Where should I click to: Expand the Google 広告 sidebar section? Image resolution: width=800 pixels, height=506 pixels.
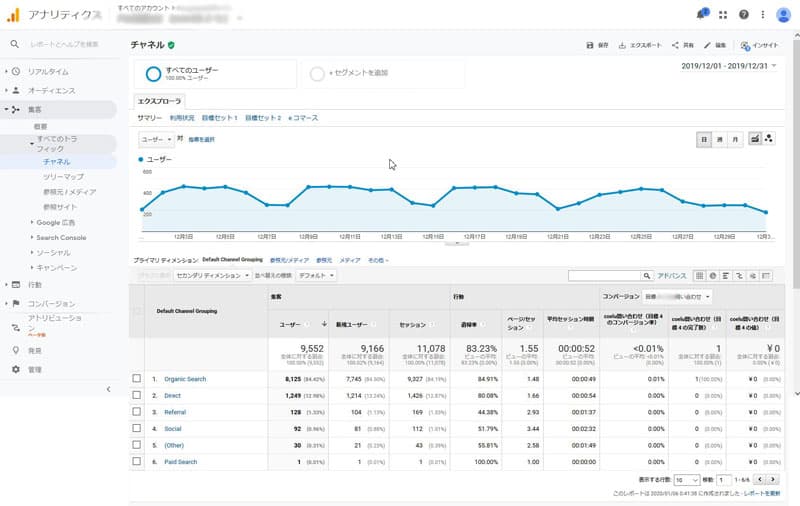pos(55,222)
